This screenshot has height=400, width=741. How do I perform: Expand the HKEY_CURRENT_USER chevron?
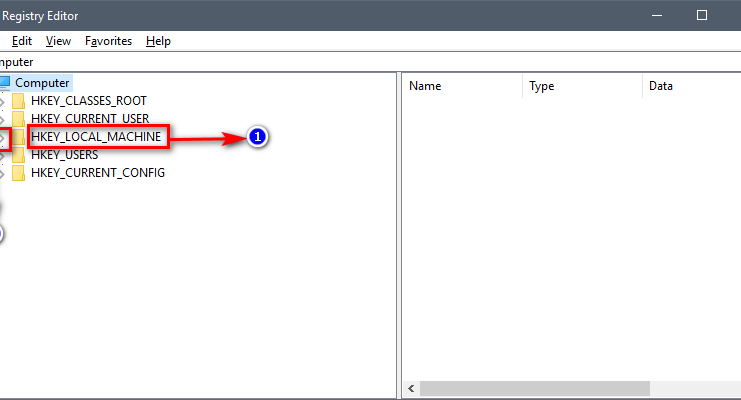[x=2, y=119]
